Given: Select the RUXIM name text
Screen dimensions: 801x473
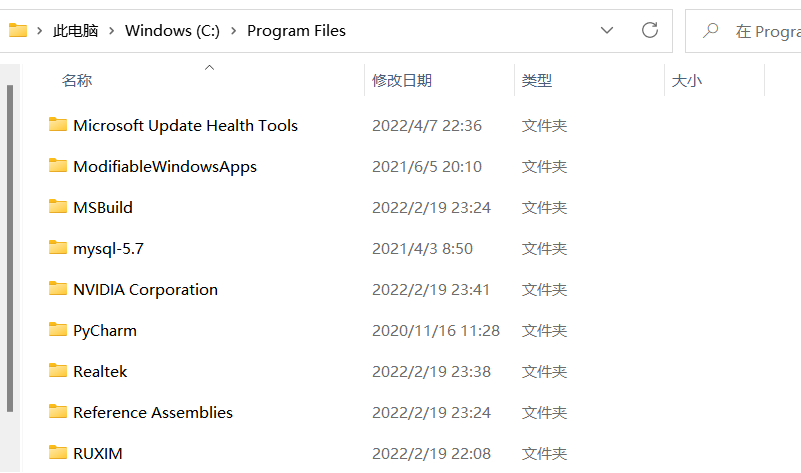Looking at the screenshot, I should 98,454.
